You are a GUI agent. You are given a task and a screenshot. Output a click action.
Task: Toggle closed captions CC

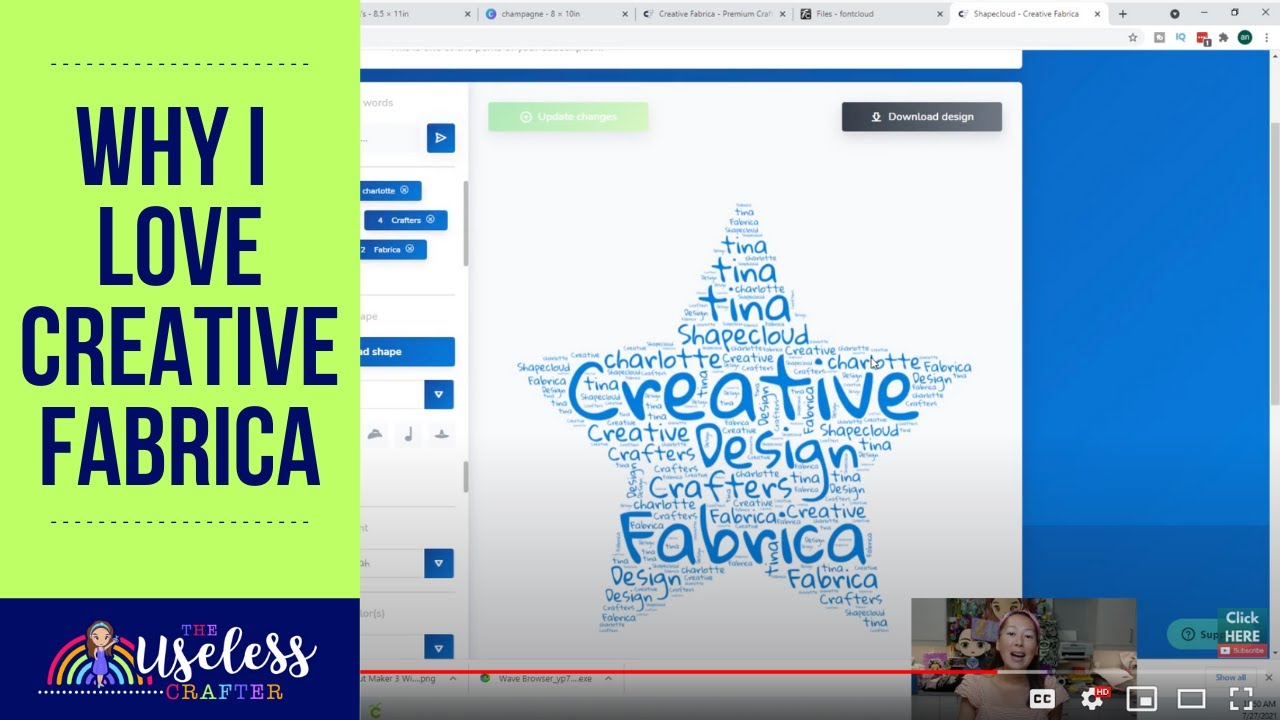pyautogui.click(x=1042, y=699)
